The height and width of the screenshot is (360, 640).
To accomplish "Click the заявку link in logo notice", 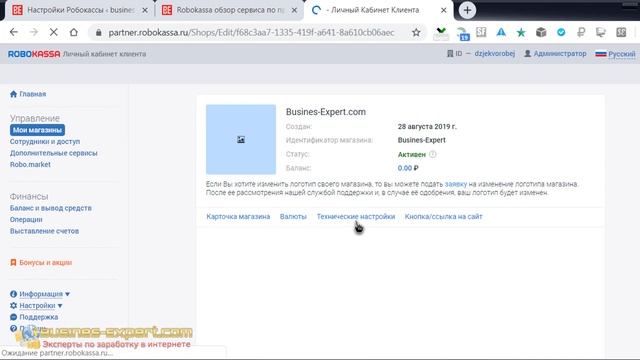I will [456, 184].
